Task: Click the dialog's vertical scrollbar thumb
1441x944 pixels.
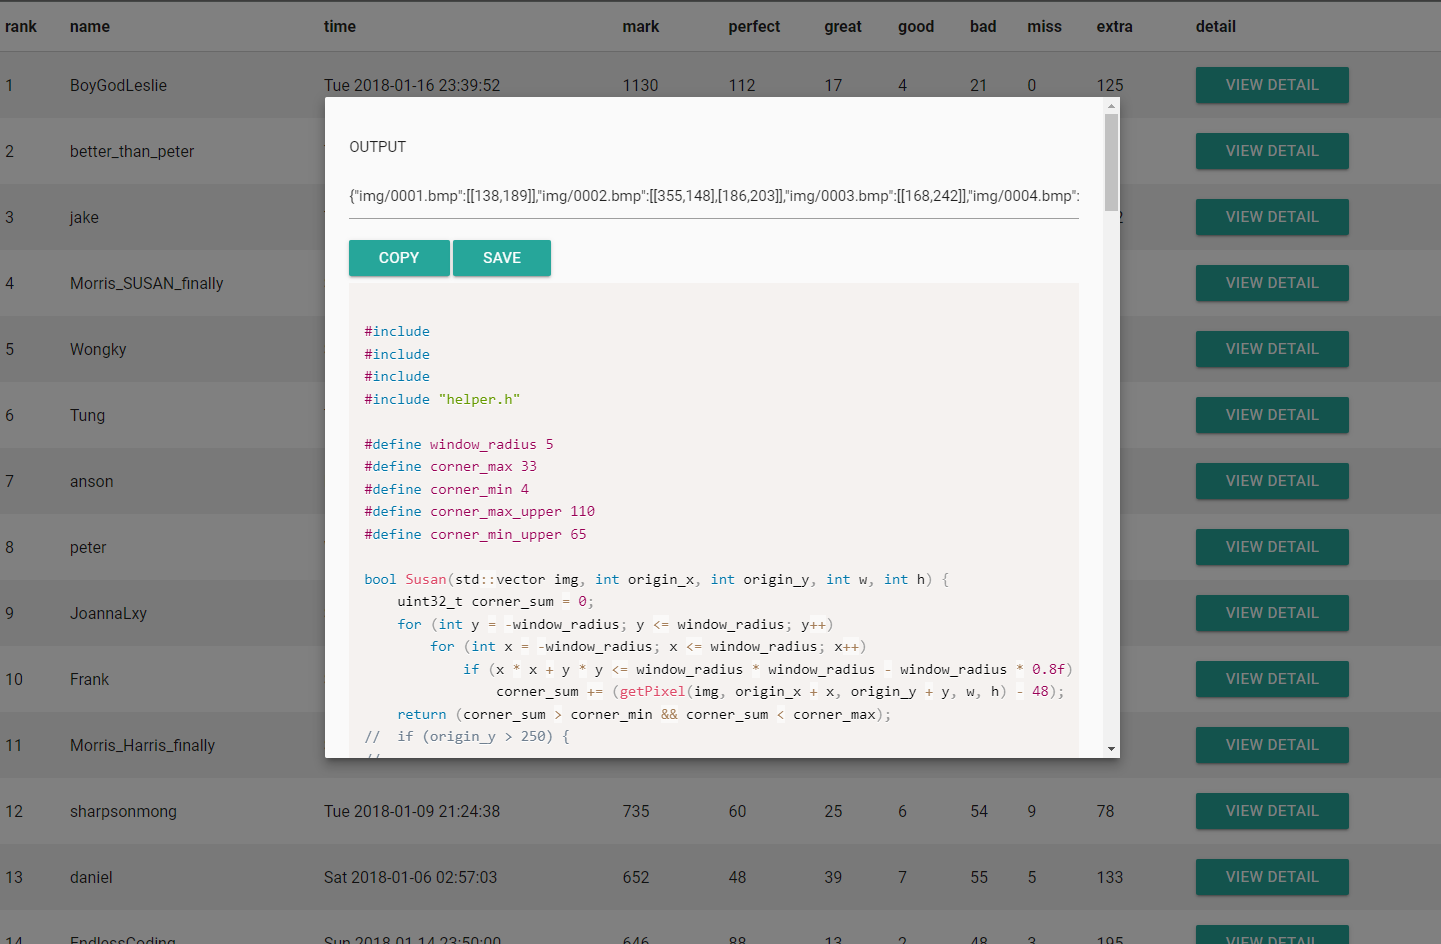Action: [1111, 162]
